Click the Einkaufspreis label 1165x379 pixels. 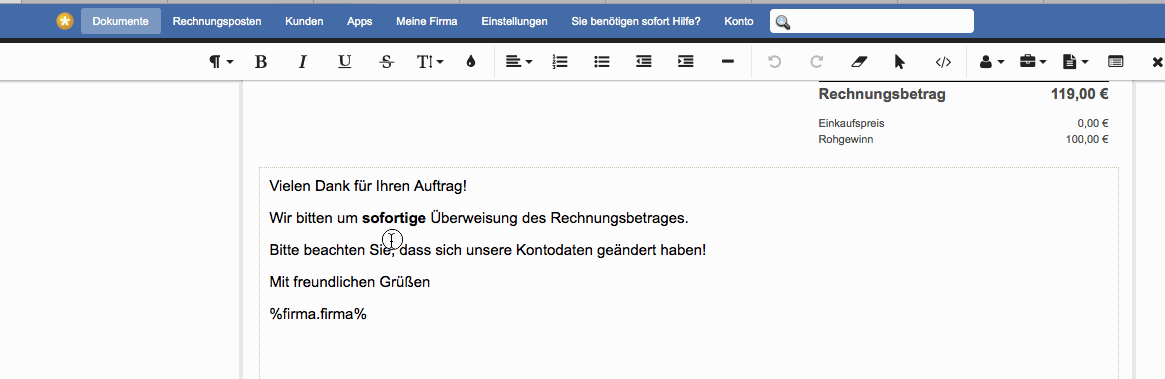click(x=851, y=123)
